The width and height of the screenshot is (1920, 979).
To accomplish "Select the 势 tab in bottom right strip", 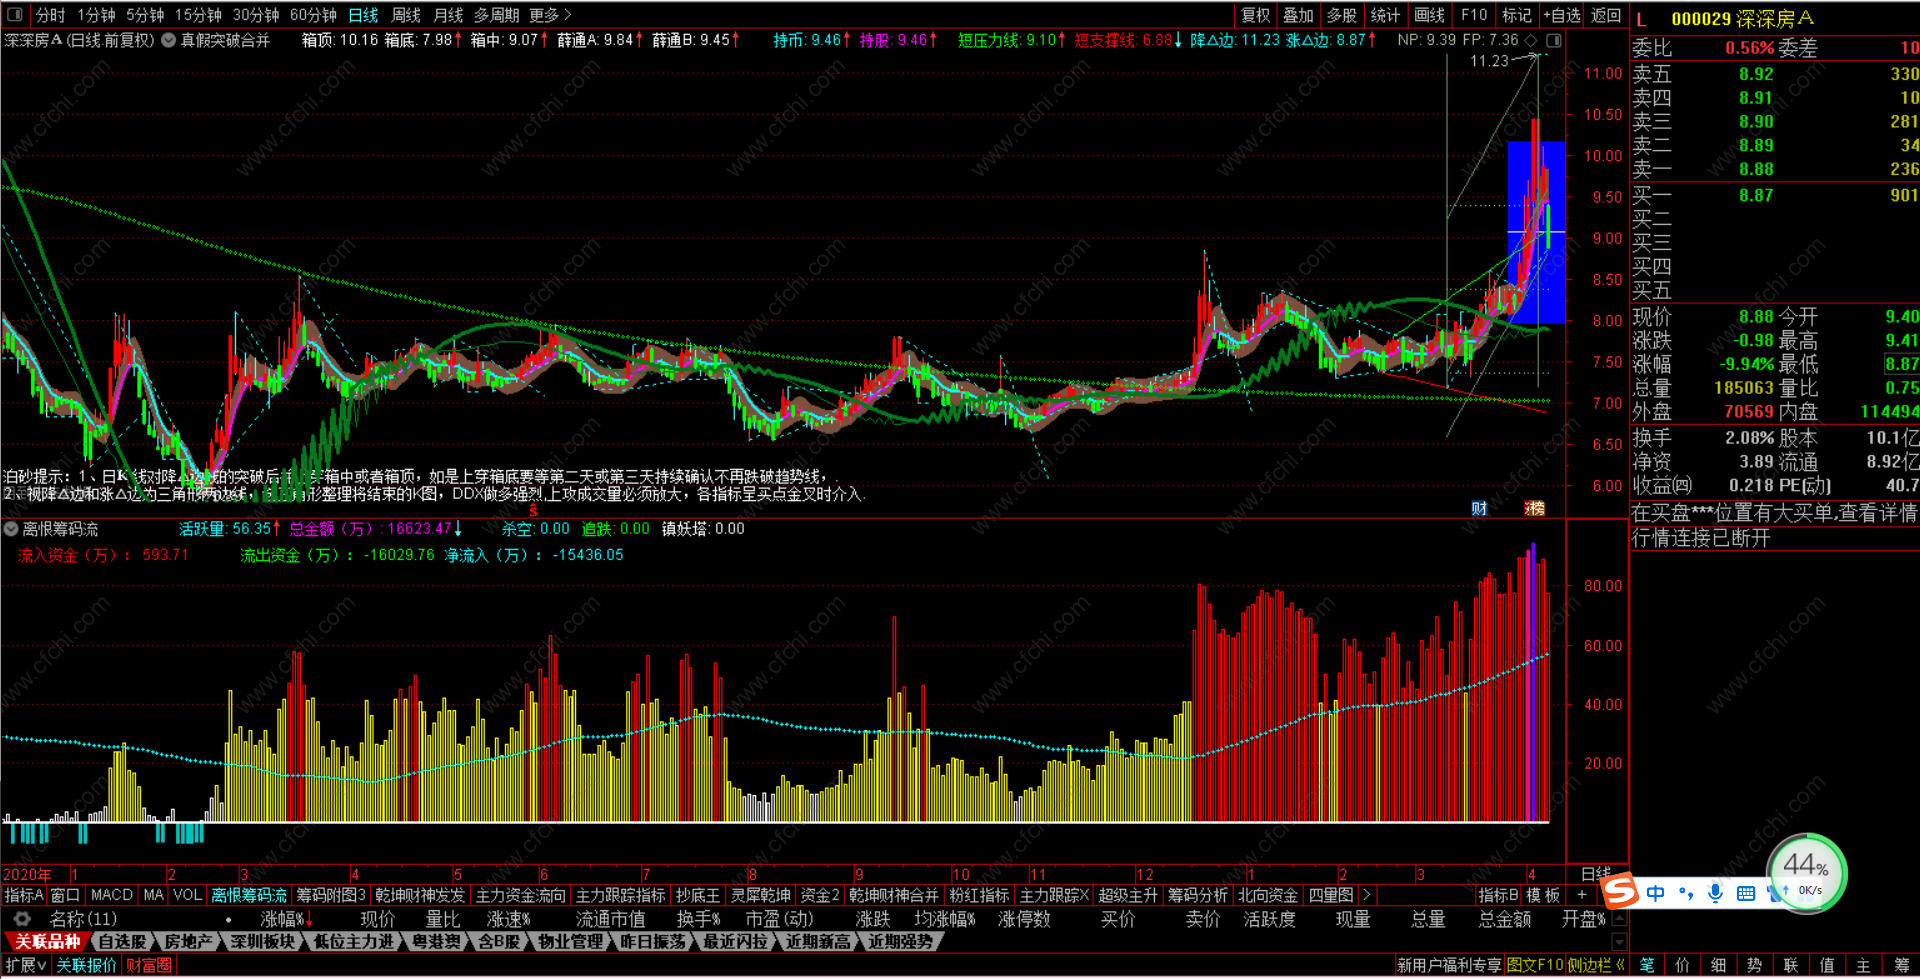I will [x=1755, y=965].
